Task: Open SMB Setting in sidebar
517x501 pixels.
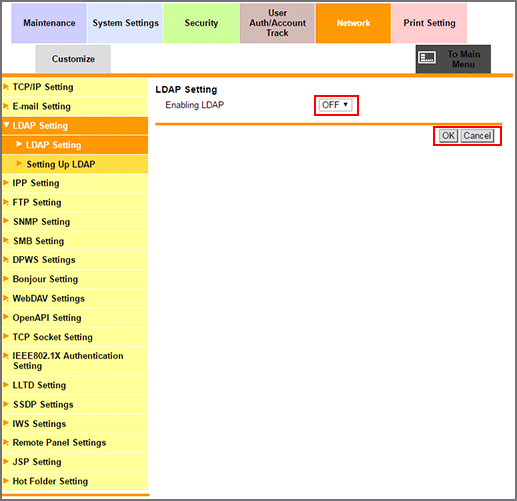Action: tap(75, 241)
